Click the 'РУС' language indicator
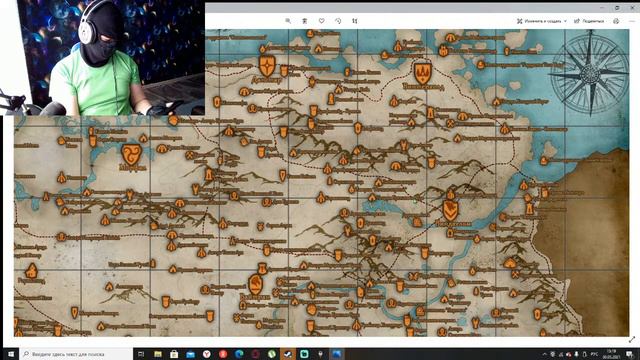The image size is (640, 360). 595,354
